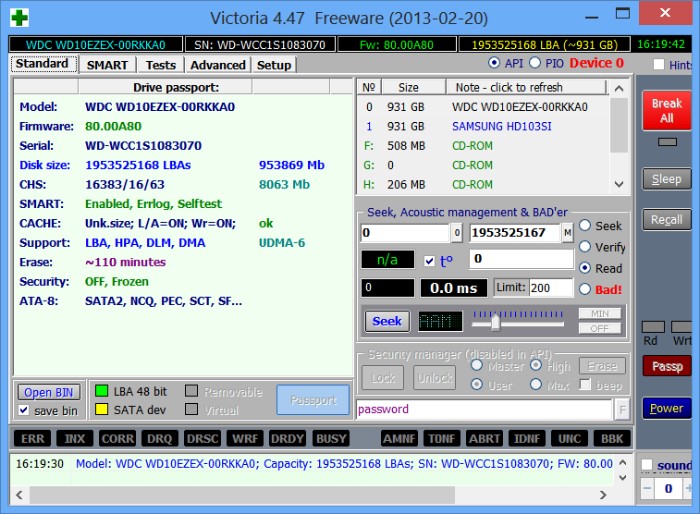Screen dimensions: 700x514
Task: Click the Open BIN button
Action: click(49, 392)
